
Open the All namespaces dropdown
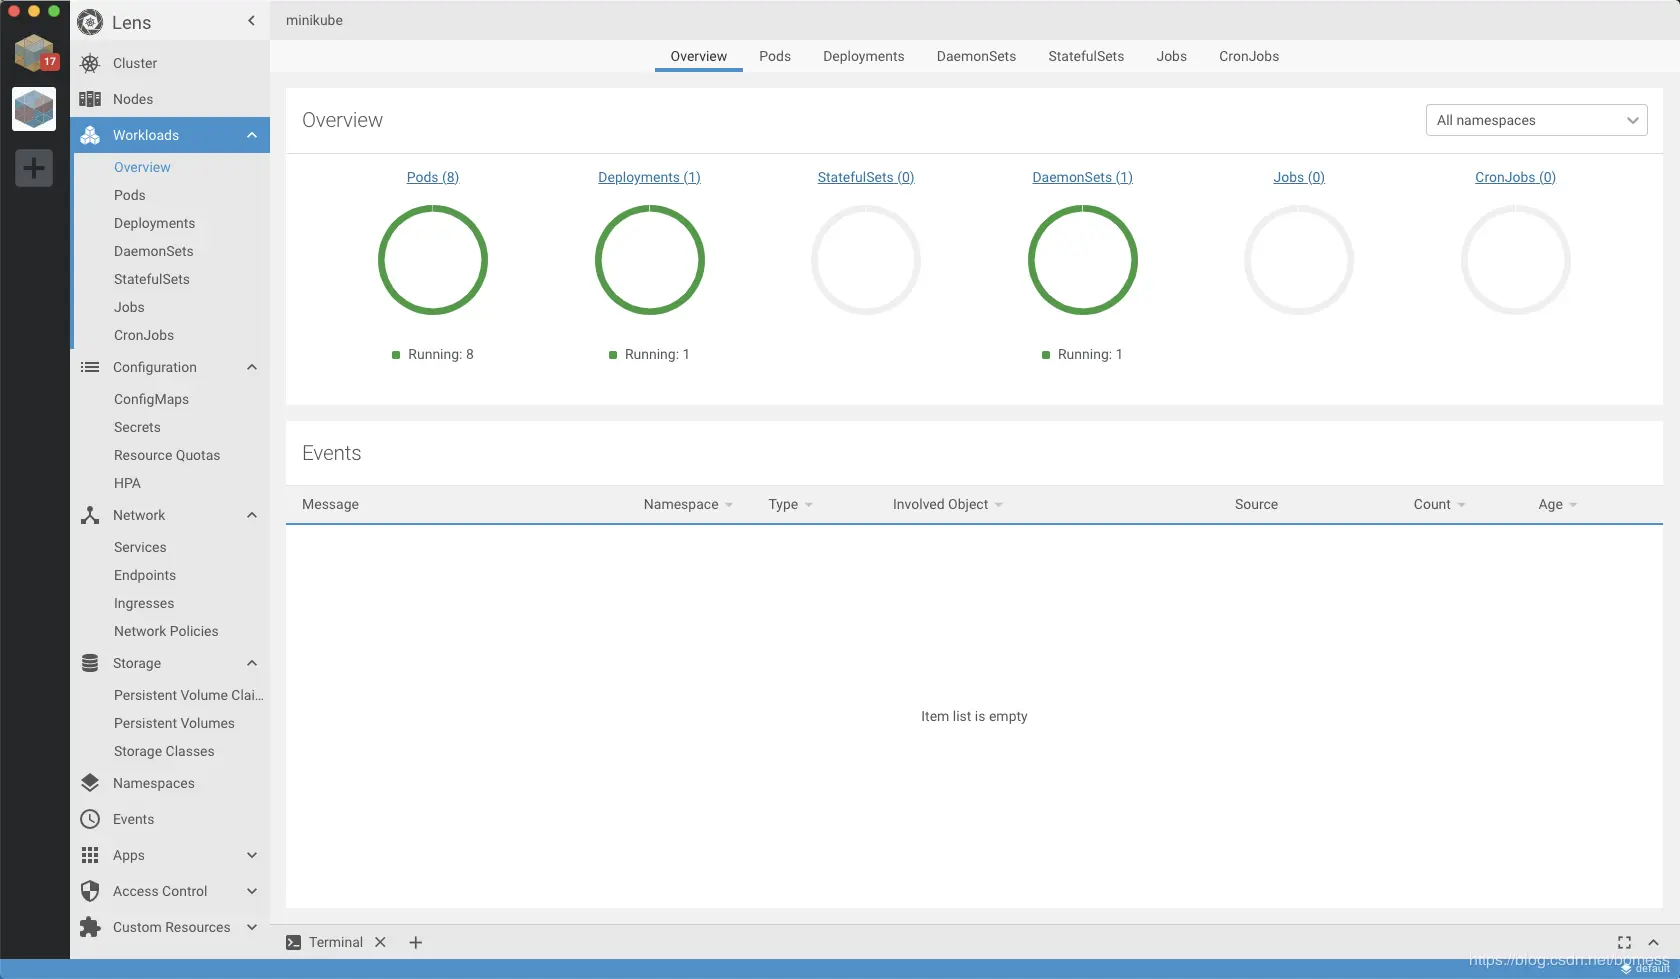coord(1536,120)
